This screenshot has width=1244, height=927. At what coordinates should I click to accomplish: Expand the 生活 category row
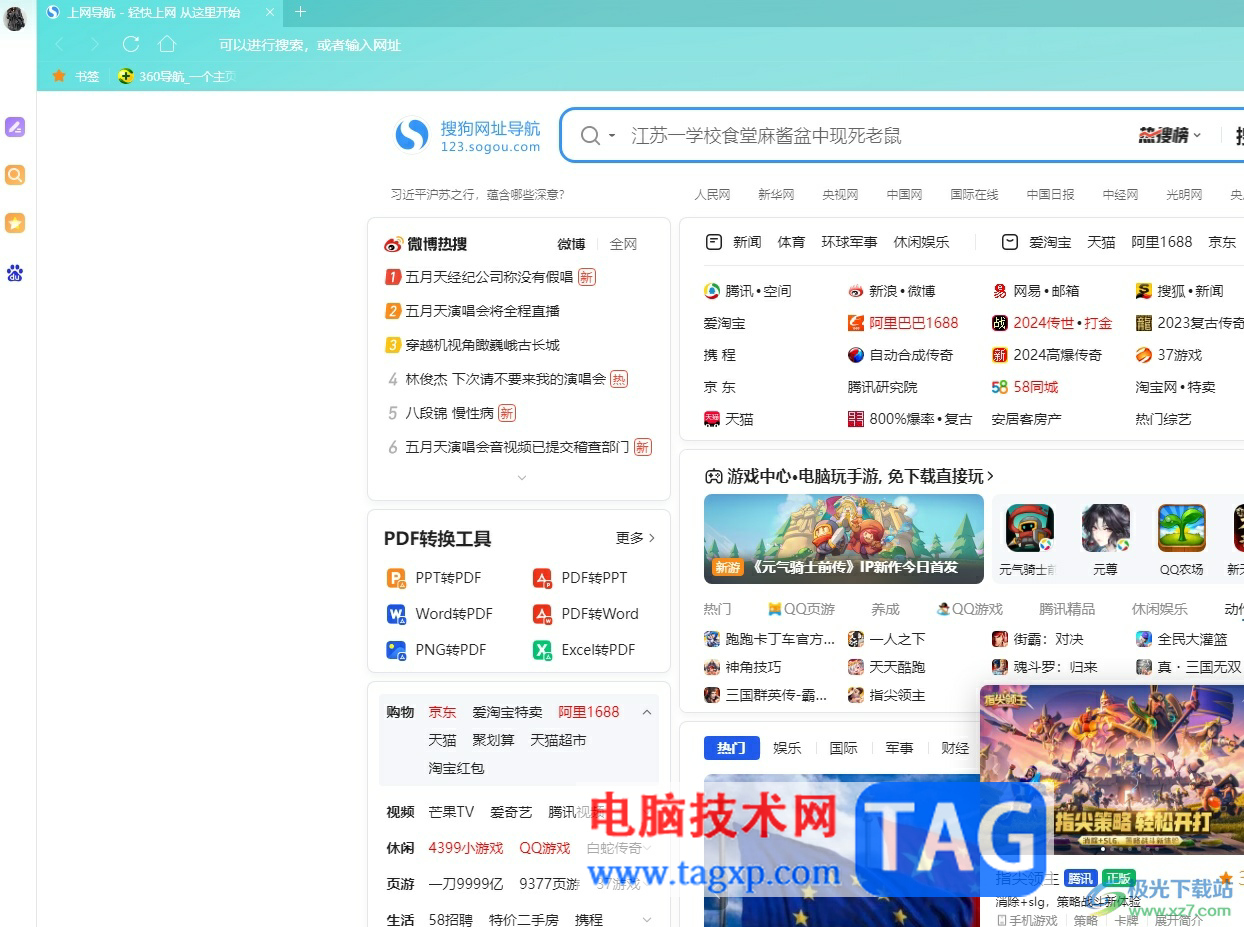(647, 920)
